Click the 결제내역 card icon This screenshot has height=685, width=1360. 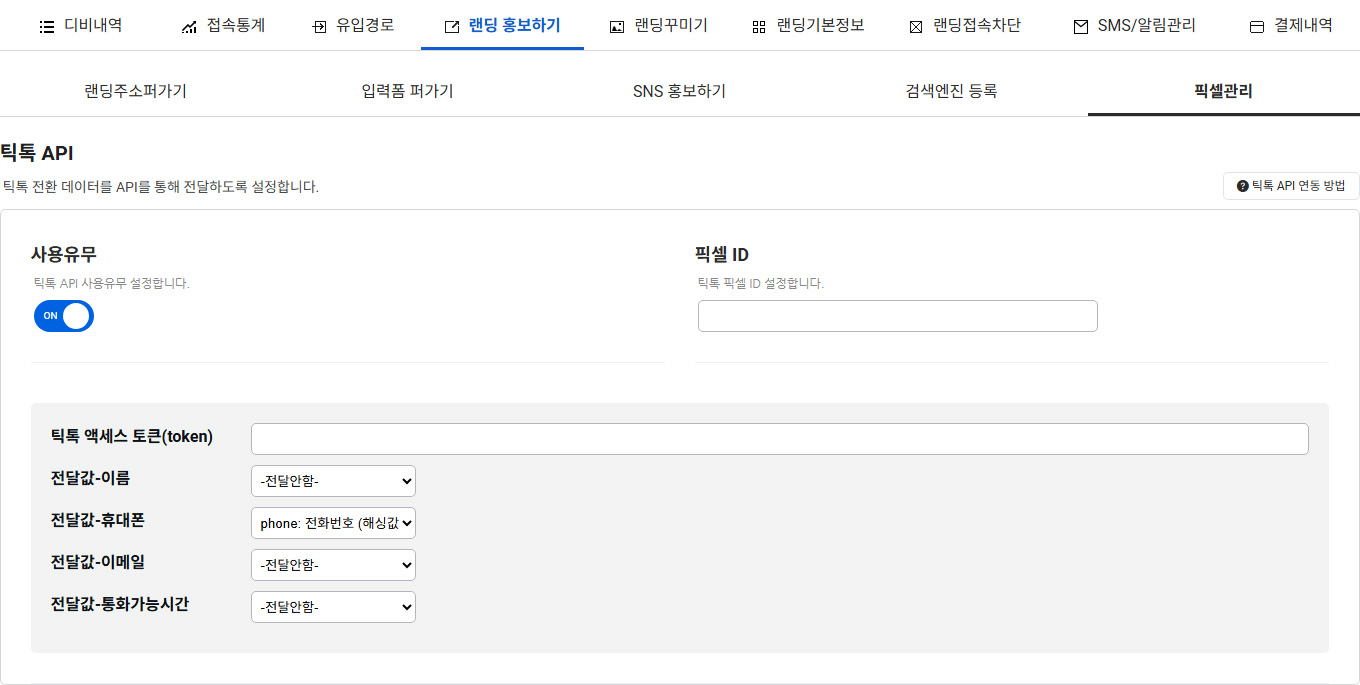coord(1257,27)
